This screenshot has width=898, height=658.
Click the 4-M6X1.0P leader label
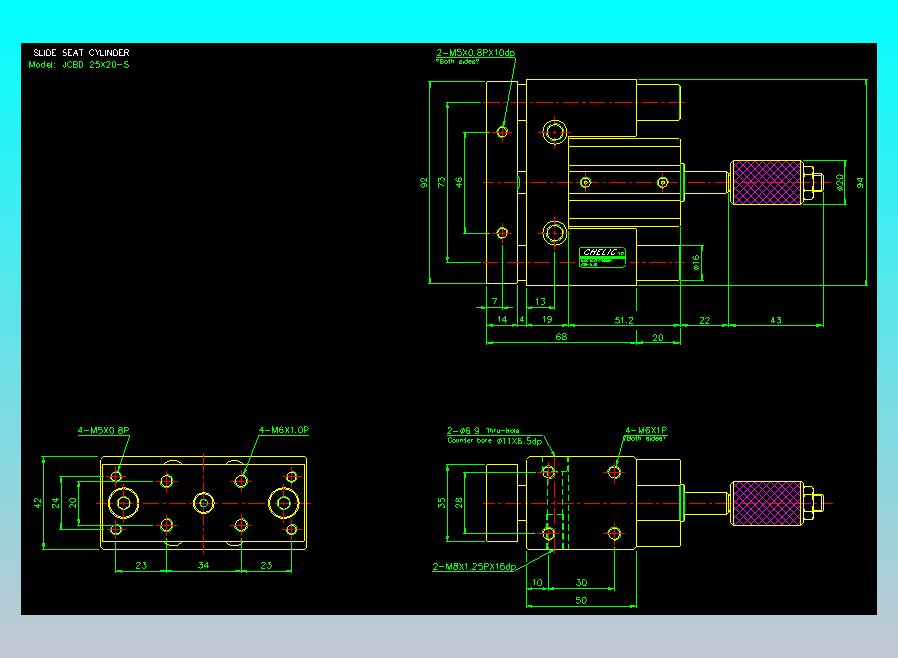pos(283,430)
